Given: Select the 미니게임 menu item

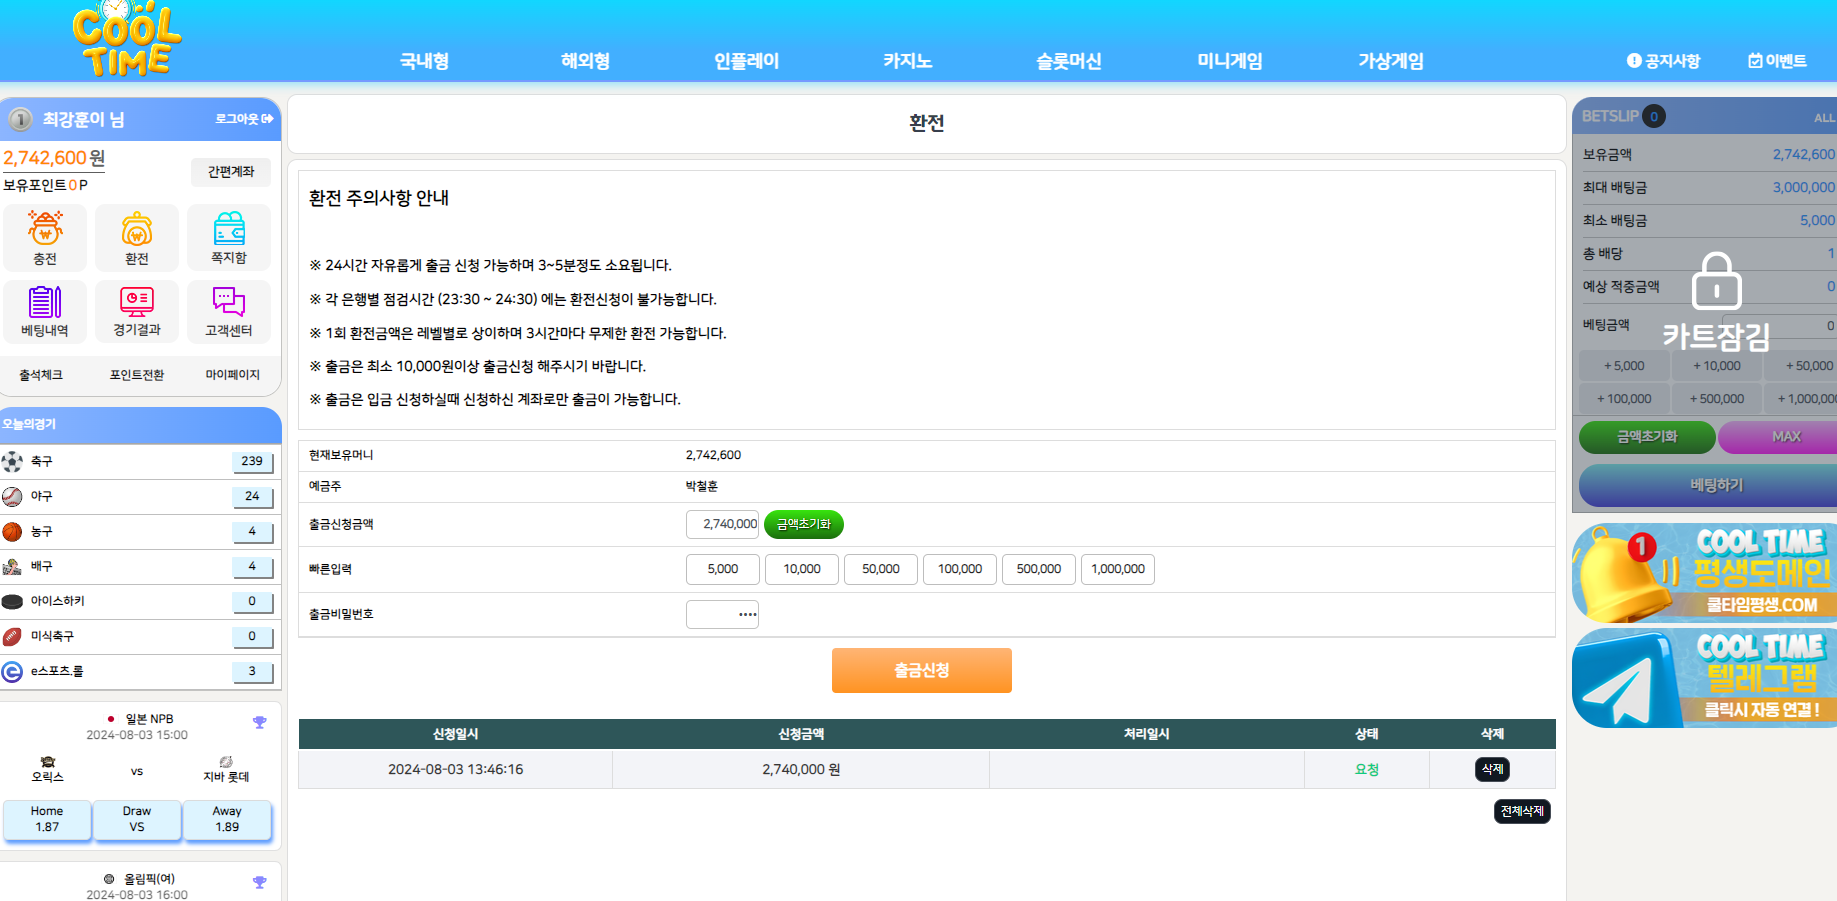Looking at the screenshot, I should pyautogui.click(x=1229, y=61).
